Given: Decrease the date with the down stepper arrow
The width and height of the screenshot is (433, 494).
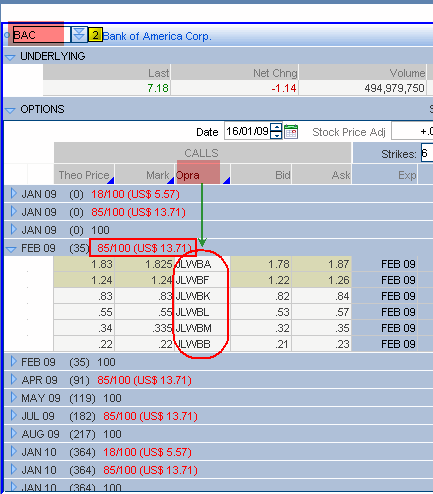Looking at the screenshot, I should (276, 135).
